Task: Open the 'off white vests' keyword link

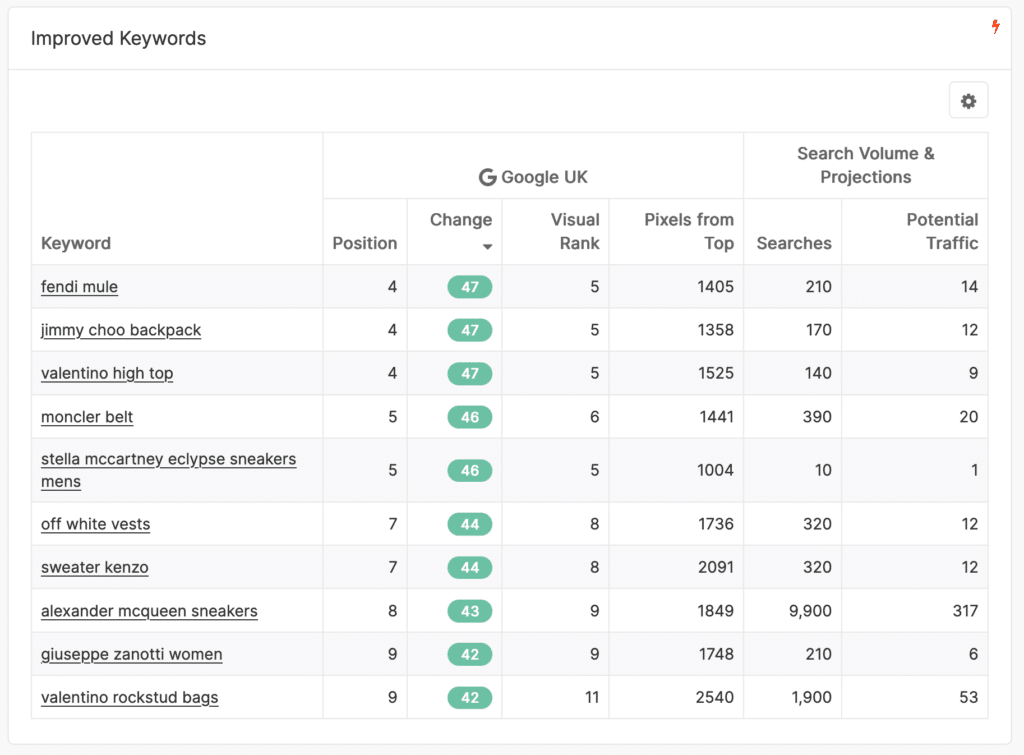Action: point(95,524)
